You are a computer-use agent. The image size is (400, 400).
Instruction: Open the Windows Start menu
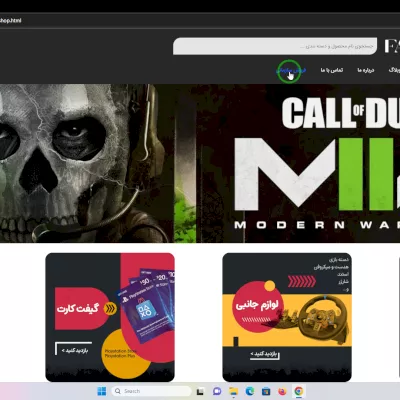(101, 391)
